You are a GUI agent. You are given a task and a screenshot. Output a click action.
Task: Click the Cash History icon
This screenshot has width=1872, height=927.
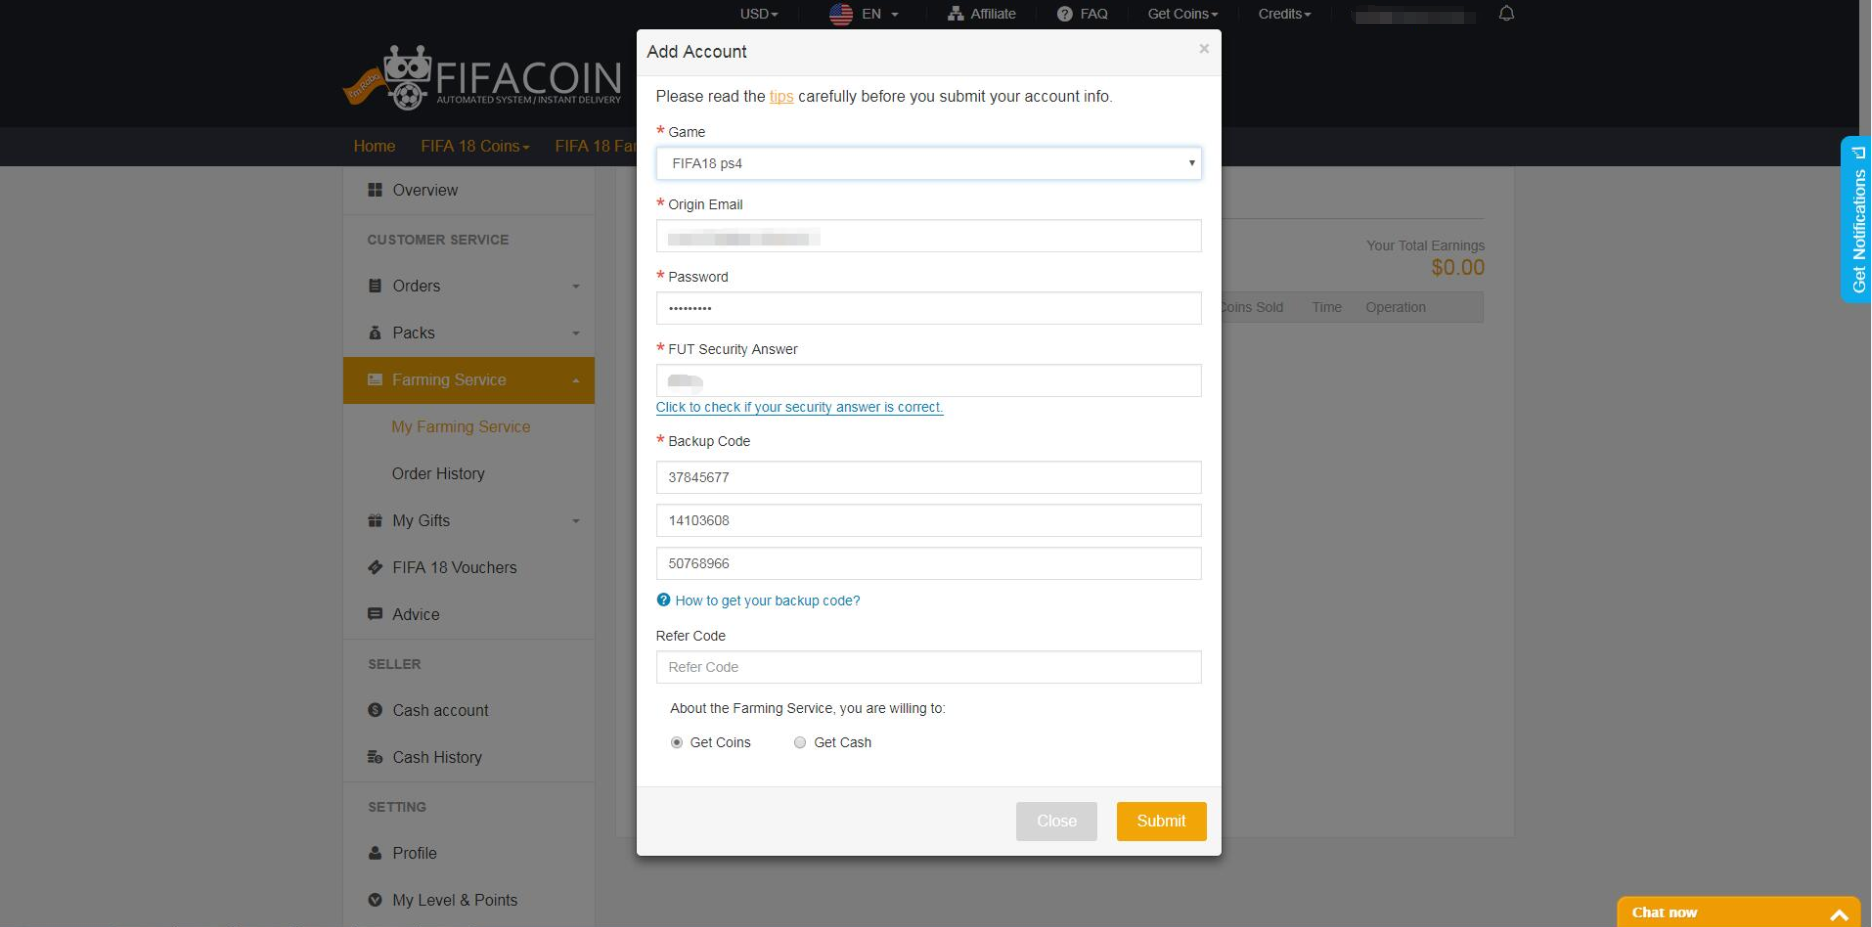click(x=375, y=757)
